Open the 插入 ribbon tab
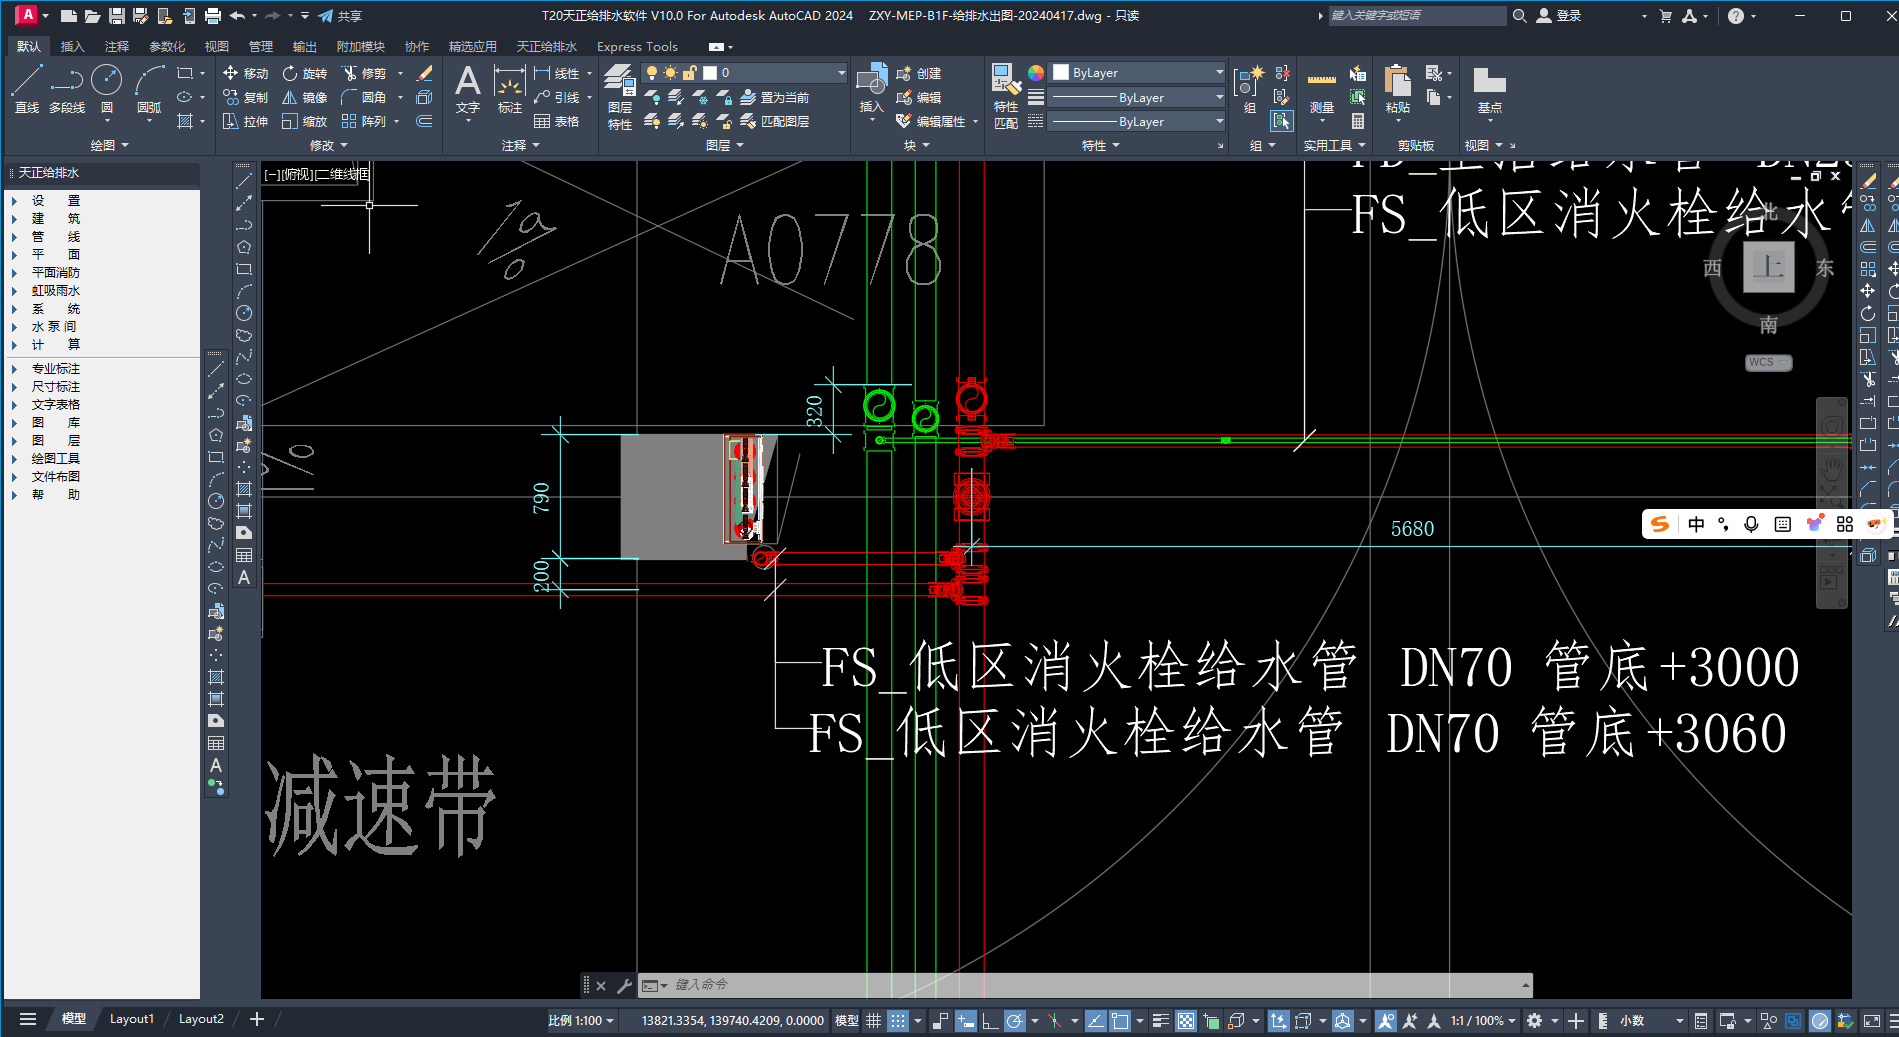Screen dimensions: 1899x1037 pyautogui.click(x=72, y=47)
